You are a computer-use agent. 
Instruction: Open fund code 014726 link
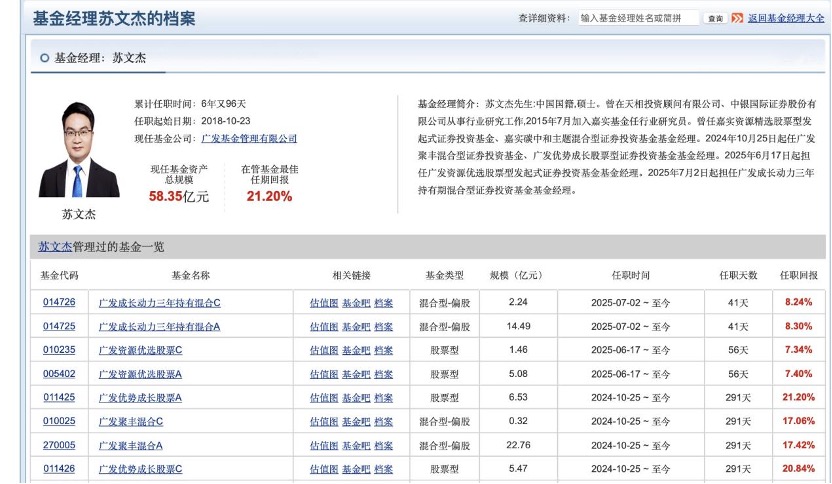click(59, 302)
